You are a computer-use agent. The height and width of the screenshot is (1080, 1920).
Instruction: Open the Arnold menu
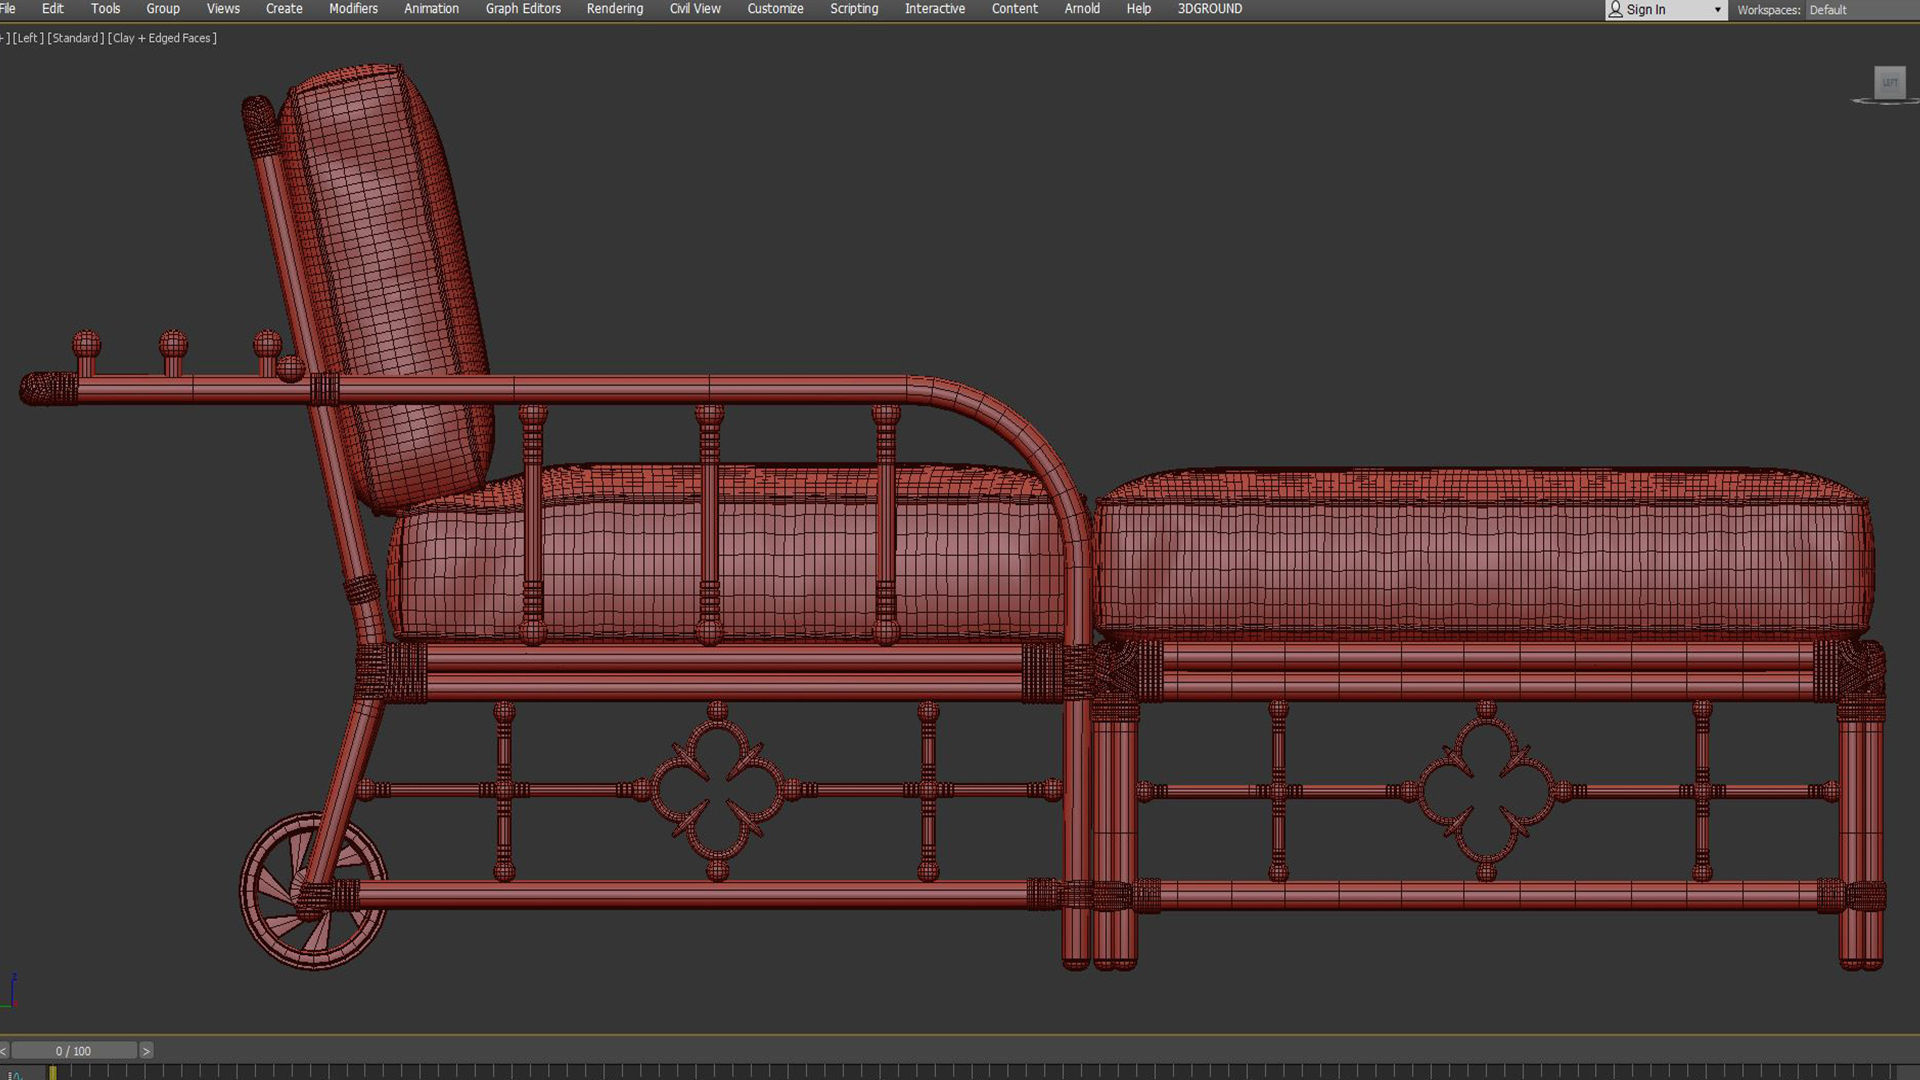coord(1081,8)
